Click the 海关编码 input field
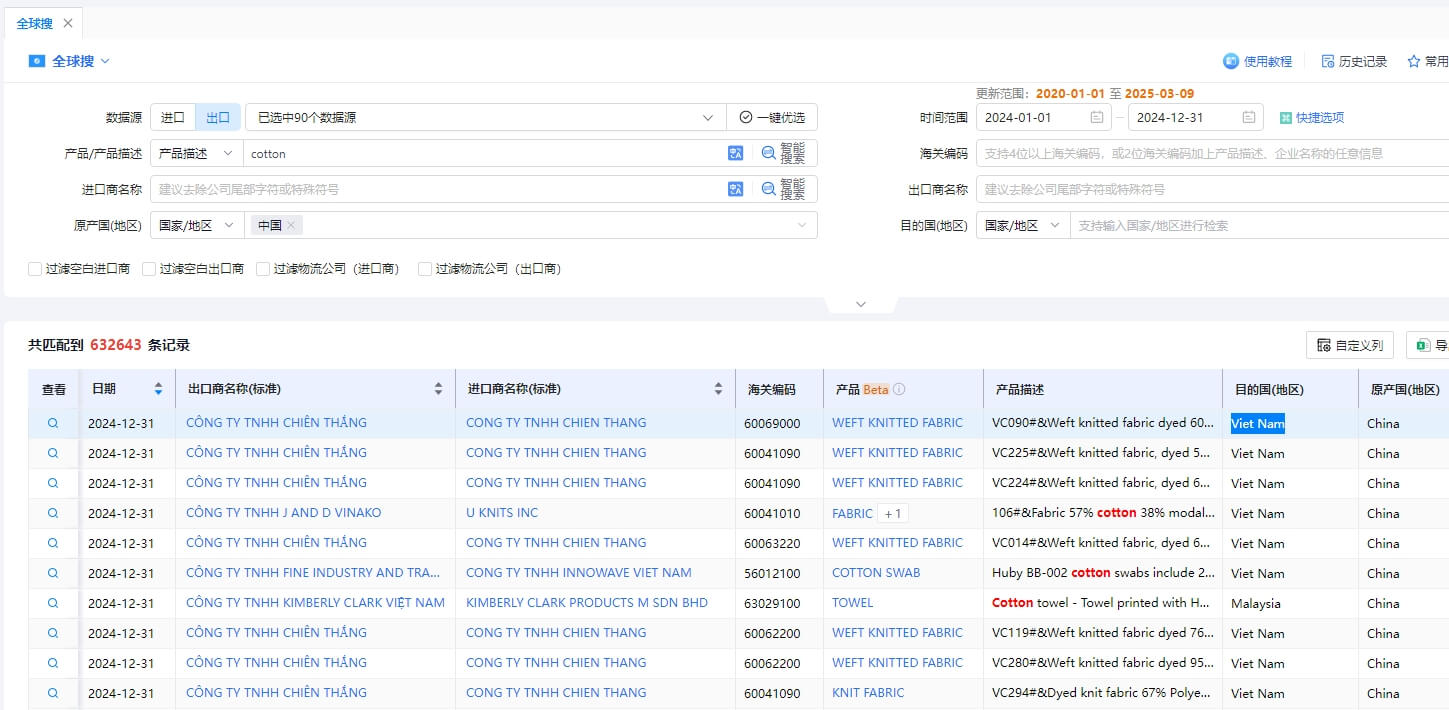The image size is (1449, 710). click(1212, 153)
